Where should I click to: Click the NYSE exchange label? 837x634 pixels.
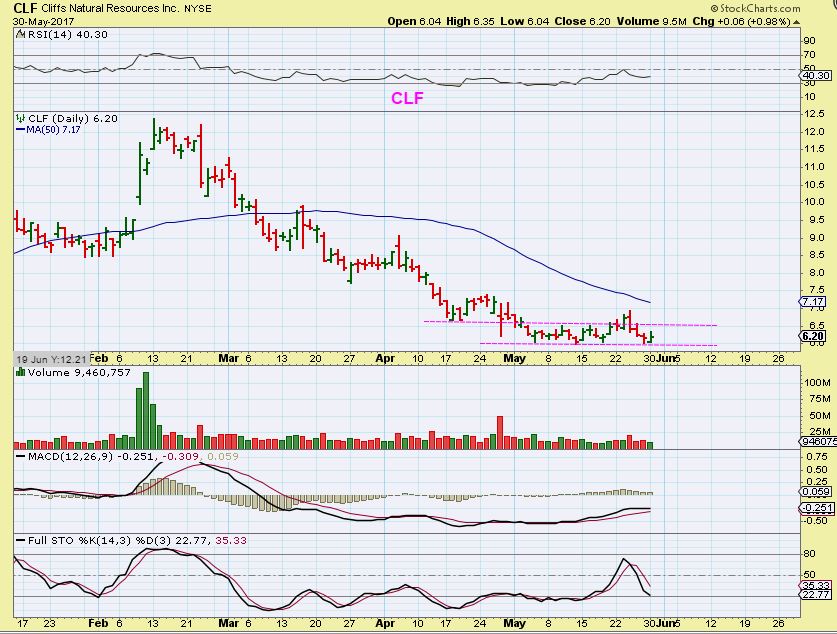[x=198, y=9]
